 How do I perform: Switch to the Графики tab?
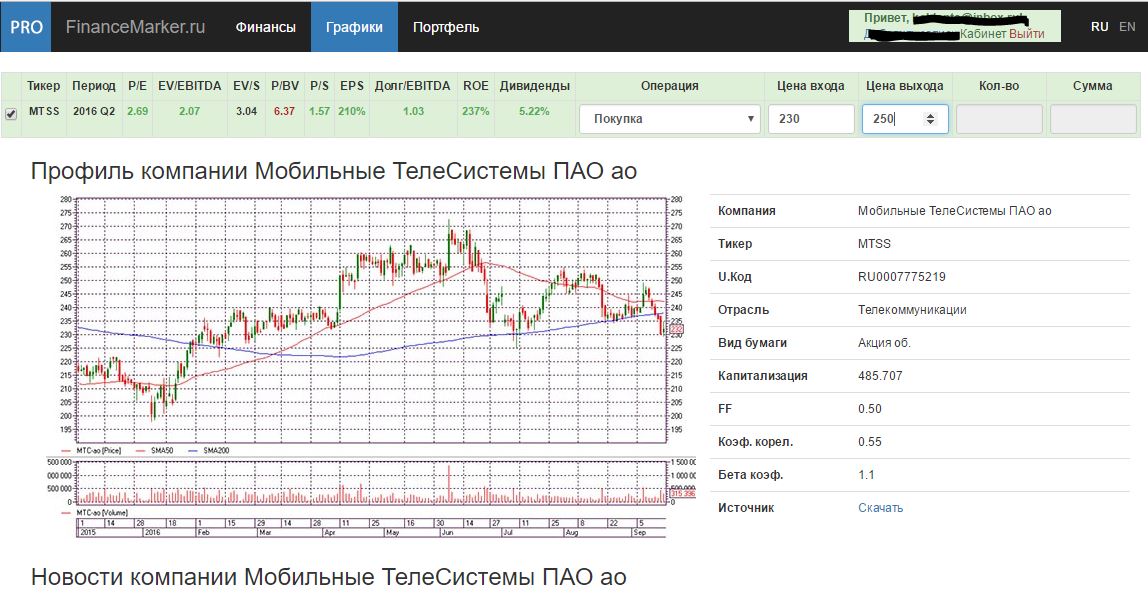354,27
